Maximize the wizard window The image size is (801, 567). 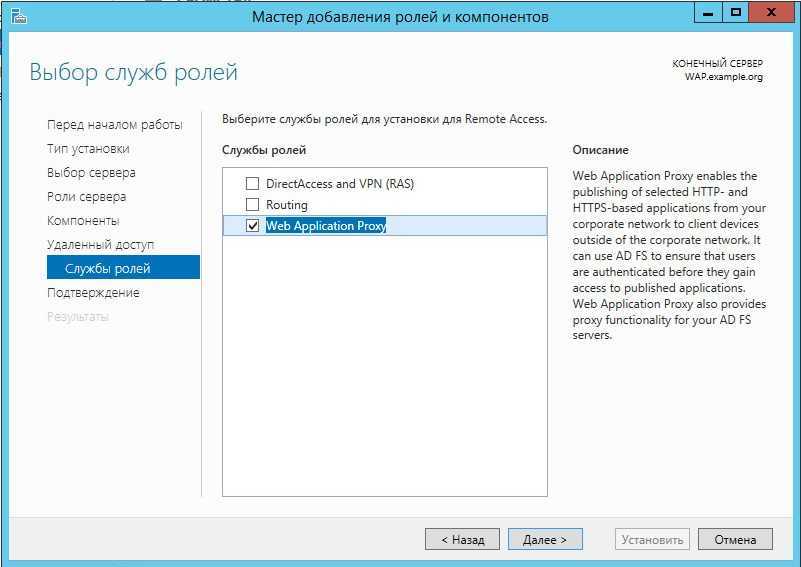(737, 13)
